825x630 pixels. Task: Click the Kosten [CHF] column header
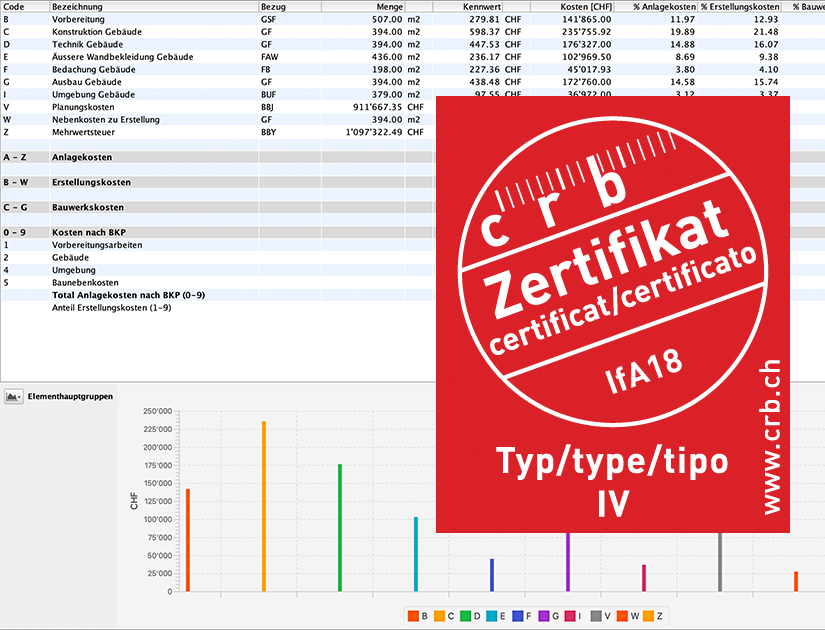coord(572,7)
